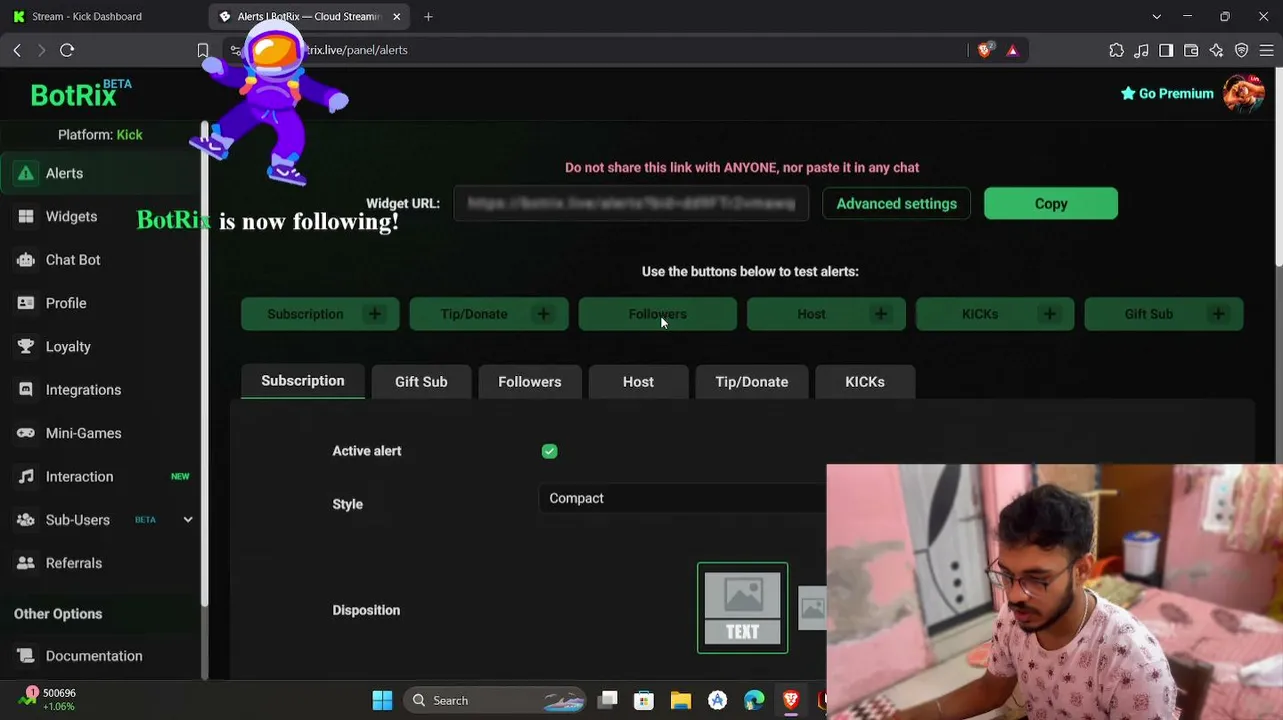This screenshot has width=1283, height=720.
Task: Open the Brave Wallet icon
Action: point(1191,50)
